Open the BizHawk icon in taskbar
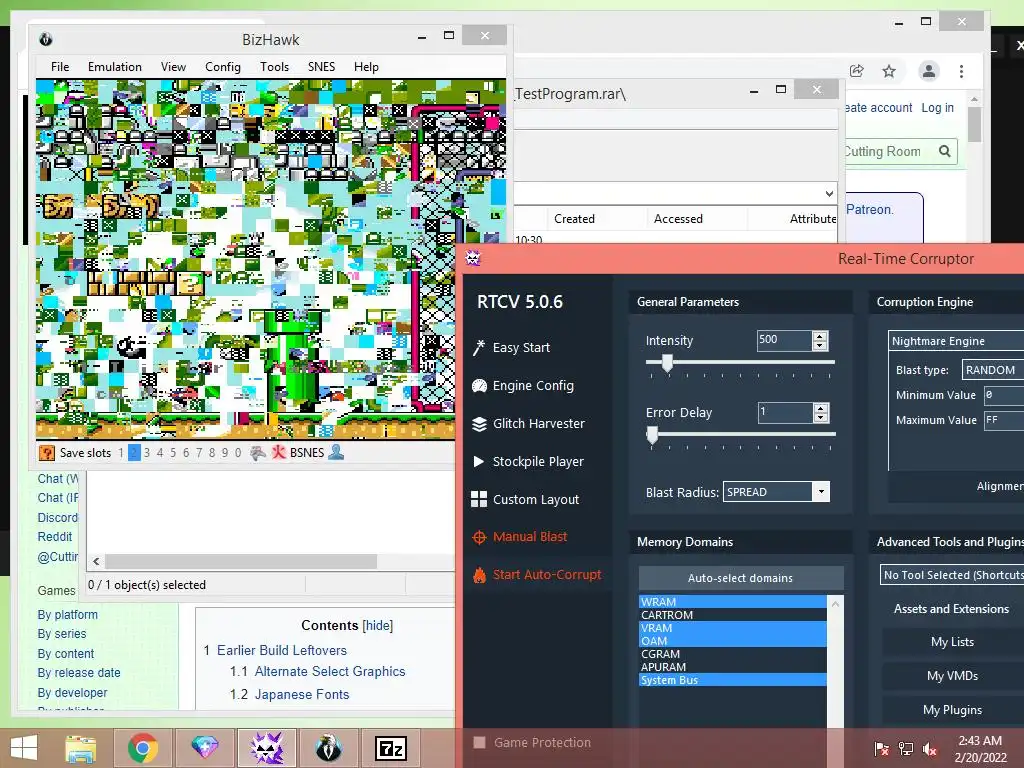 point(328,748)
